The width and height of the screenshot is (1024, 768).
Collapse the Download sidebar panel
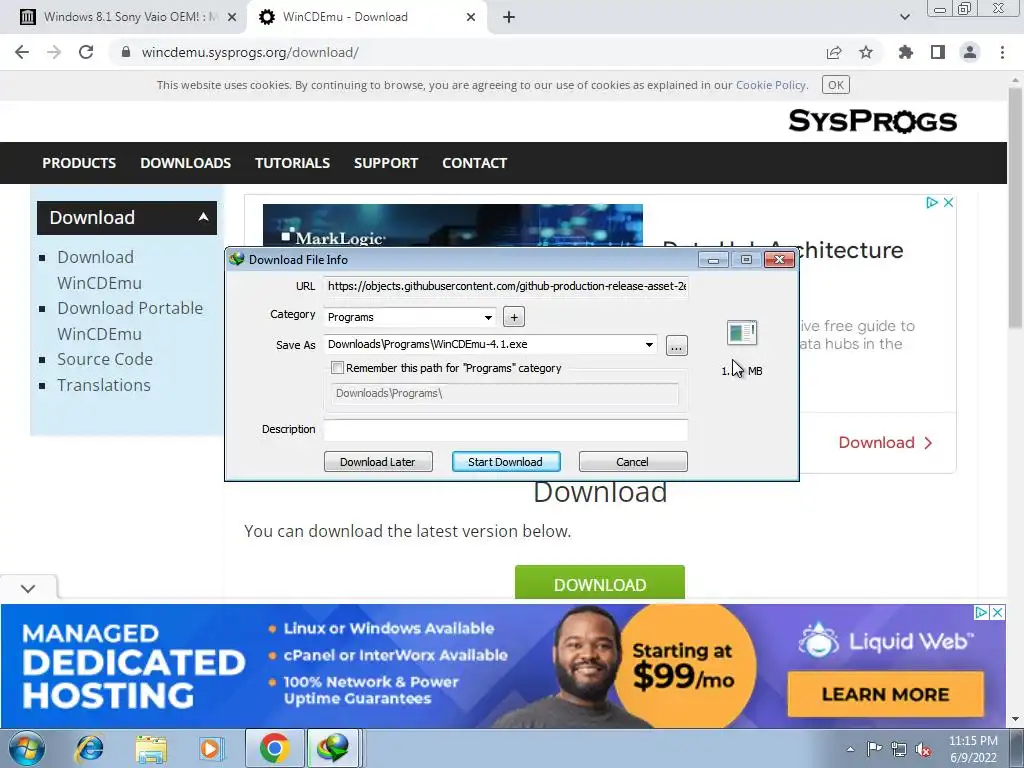click(203, 217)
